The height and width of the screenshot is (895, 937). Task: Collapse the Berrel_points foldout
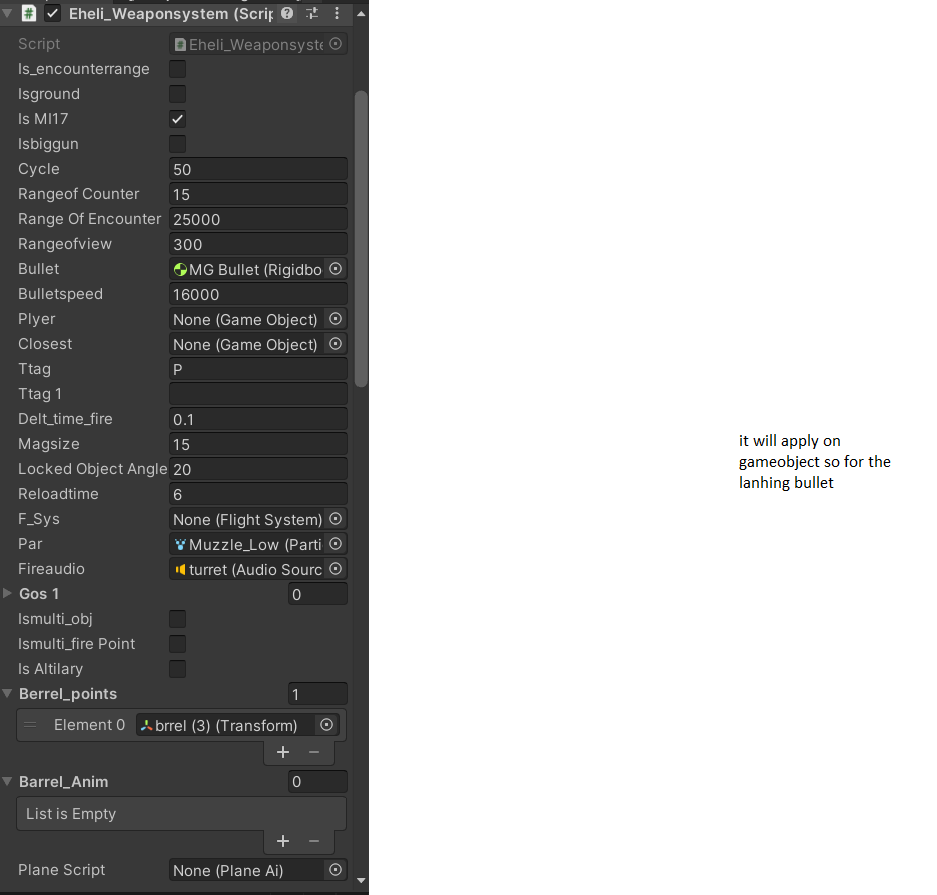8,693
